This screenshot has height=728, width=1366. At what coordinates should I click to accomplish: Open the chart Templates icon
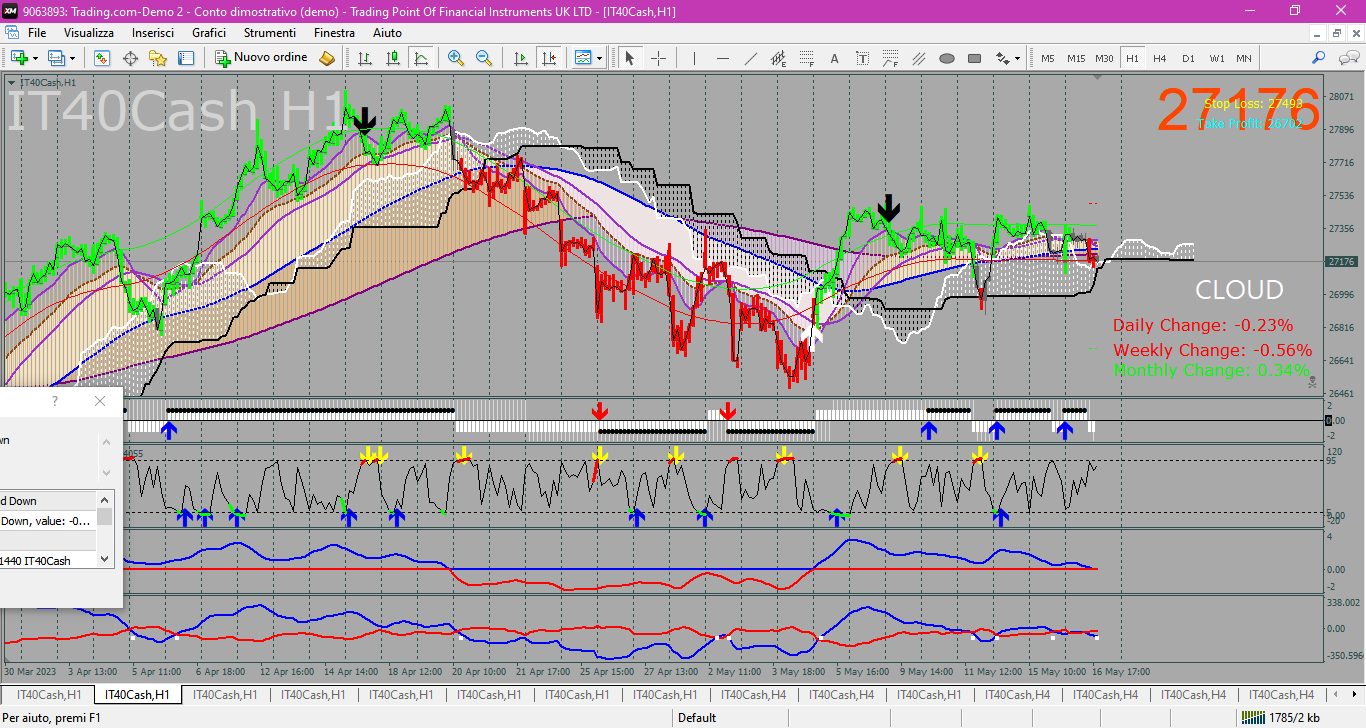click(x=583, y=58)
